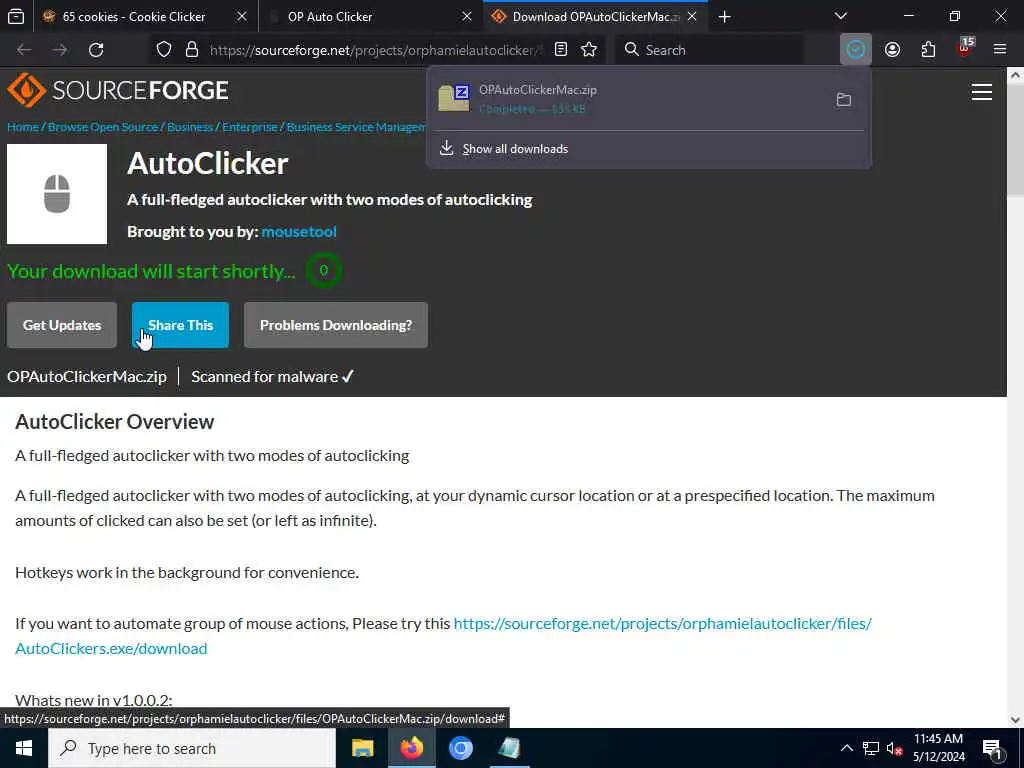The image size is (1024, 768).
Task: Click the Get Updates button
Action: click(62, 325)
